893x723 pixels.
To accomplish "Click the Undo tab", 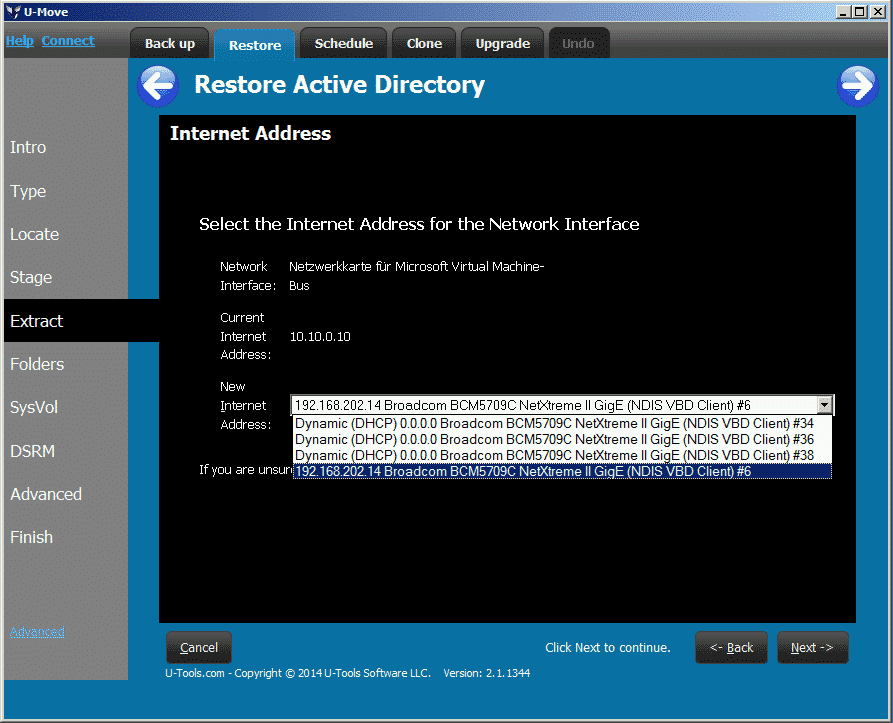I will (x=578, y=43).
